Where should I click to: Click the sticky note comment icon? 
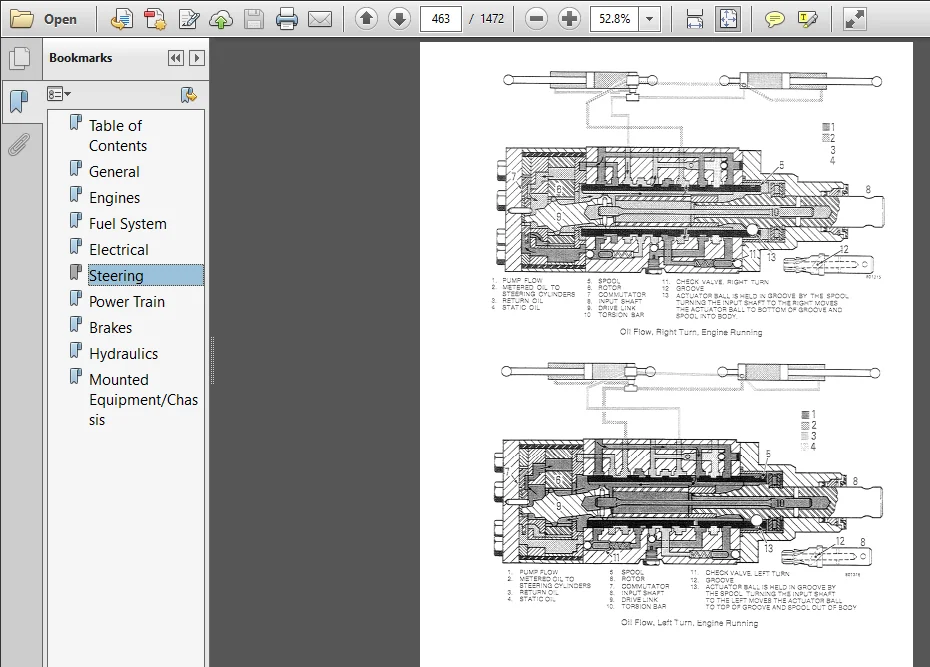click(x=774, y=20)
